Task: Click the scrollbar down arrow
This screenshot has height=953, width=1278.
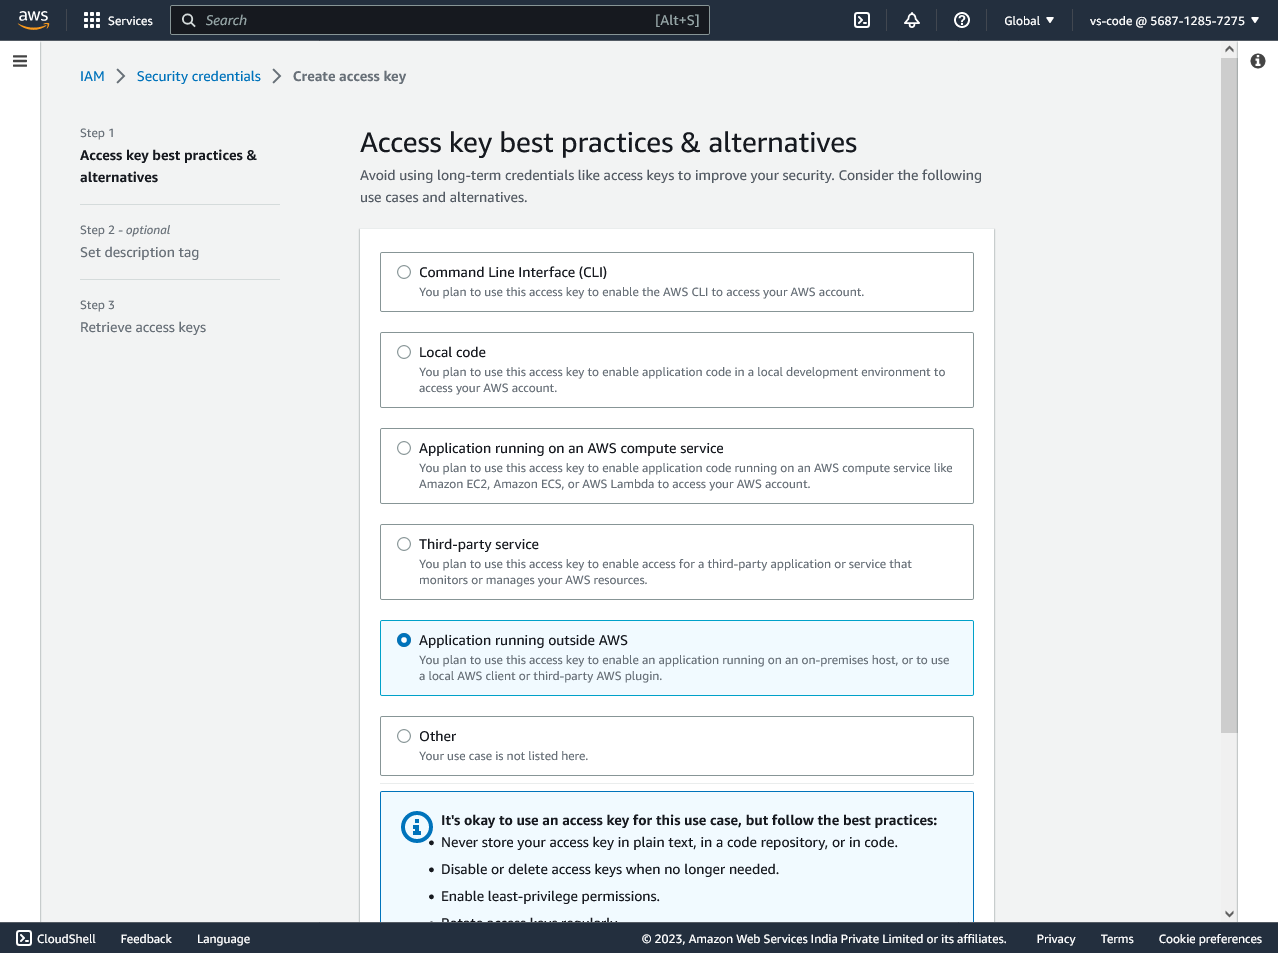Action: (1229, 913)
